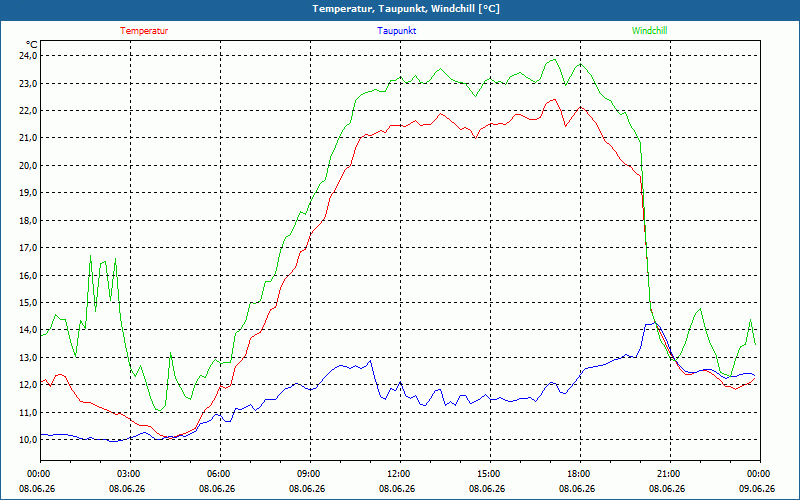Click the 21:00 time axis label
This screenshot has width=800, height=500.
[670, 474]
